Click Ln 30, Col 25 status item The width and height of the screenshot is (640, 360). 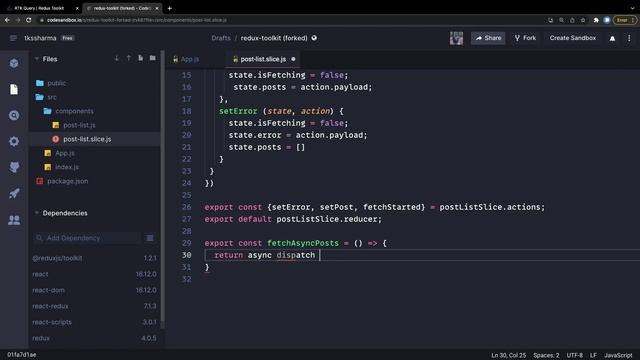[509, 356]
